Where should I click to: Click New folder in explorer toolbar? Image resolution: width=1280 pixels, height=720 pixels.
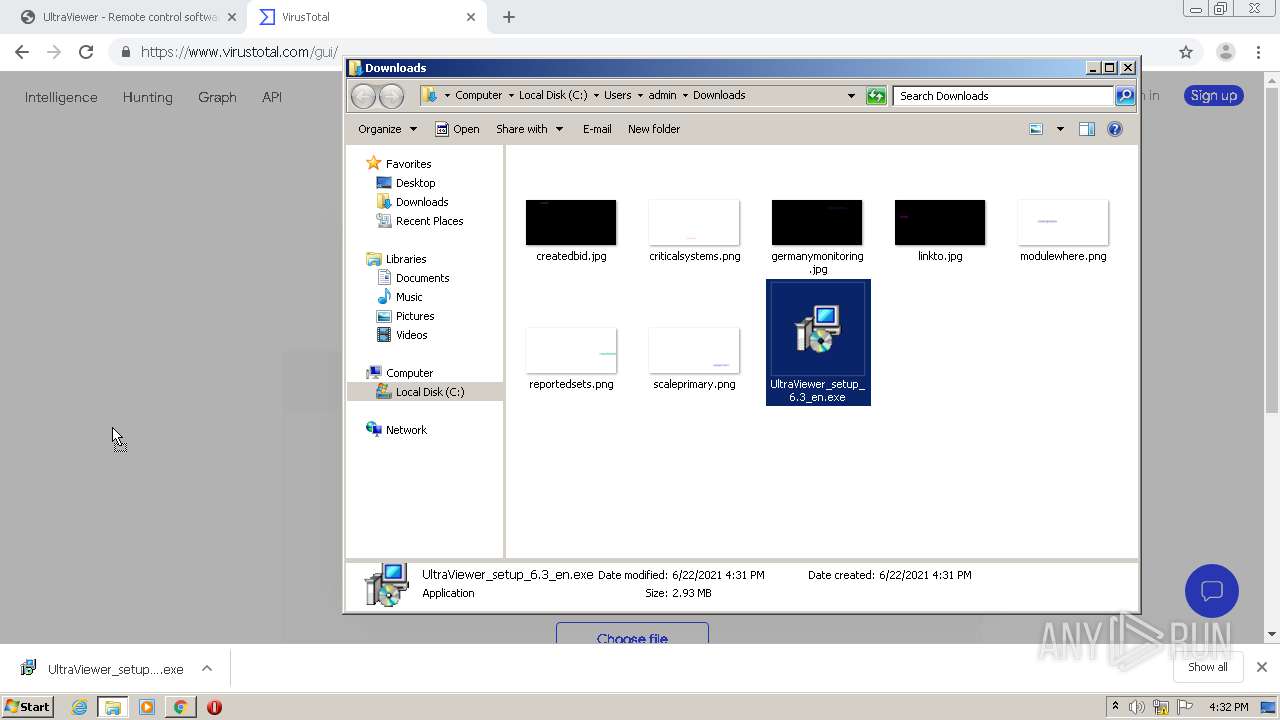click(654, 129)
